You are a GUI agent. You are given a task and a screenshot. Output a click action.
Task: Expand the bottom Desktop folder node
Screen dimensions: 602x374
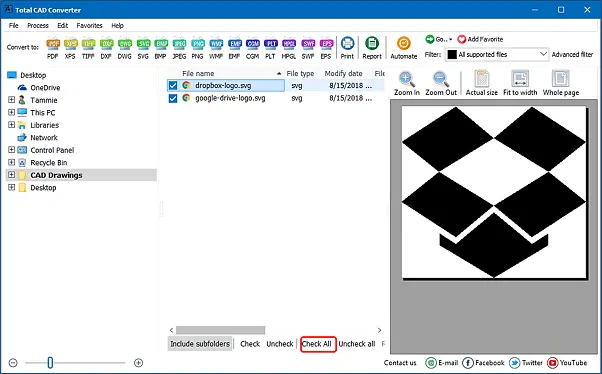12,187
